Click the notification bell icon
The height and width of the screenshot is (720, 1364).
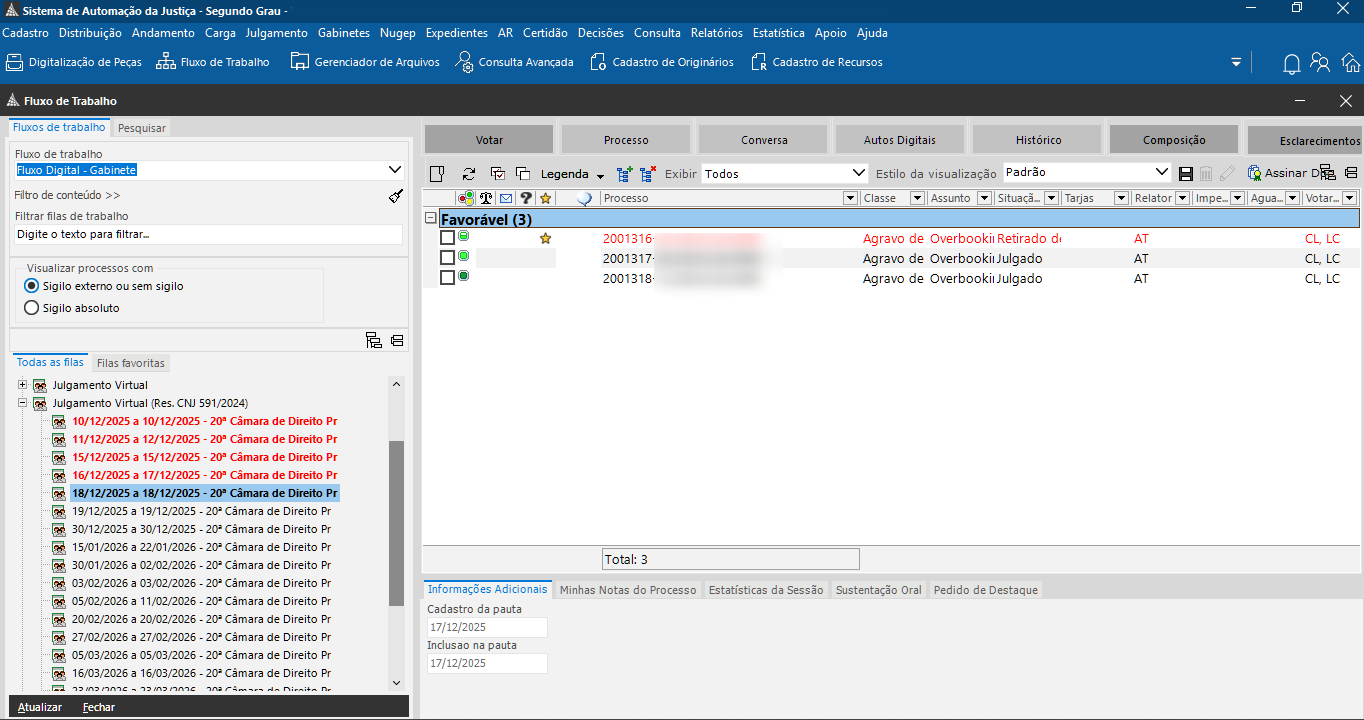click(x=1291, y=63)
